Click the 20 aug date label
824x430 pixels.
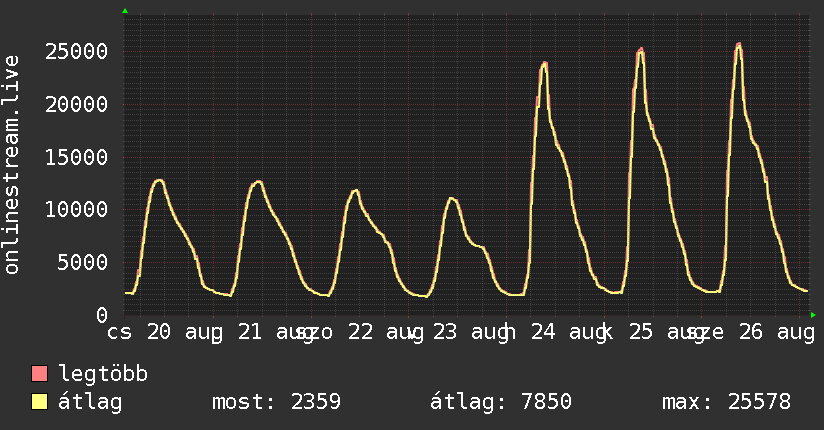coord(184,333)
